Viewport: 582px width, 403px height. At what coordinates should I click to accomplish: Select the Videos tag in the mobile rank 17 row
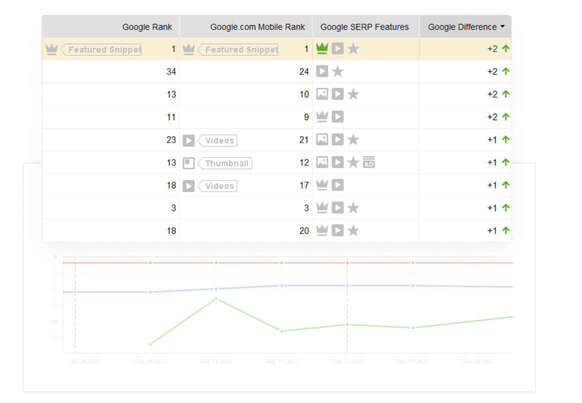[x=218, y=186]
